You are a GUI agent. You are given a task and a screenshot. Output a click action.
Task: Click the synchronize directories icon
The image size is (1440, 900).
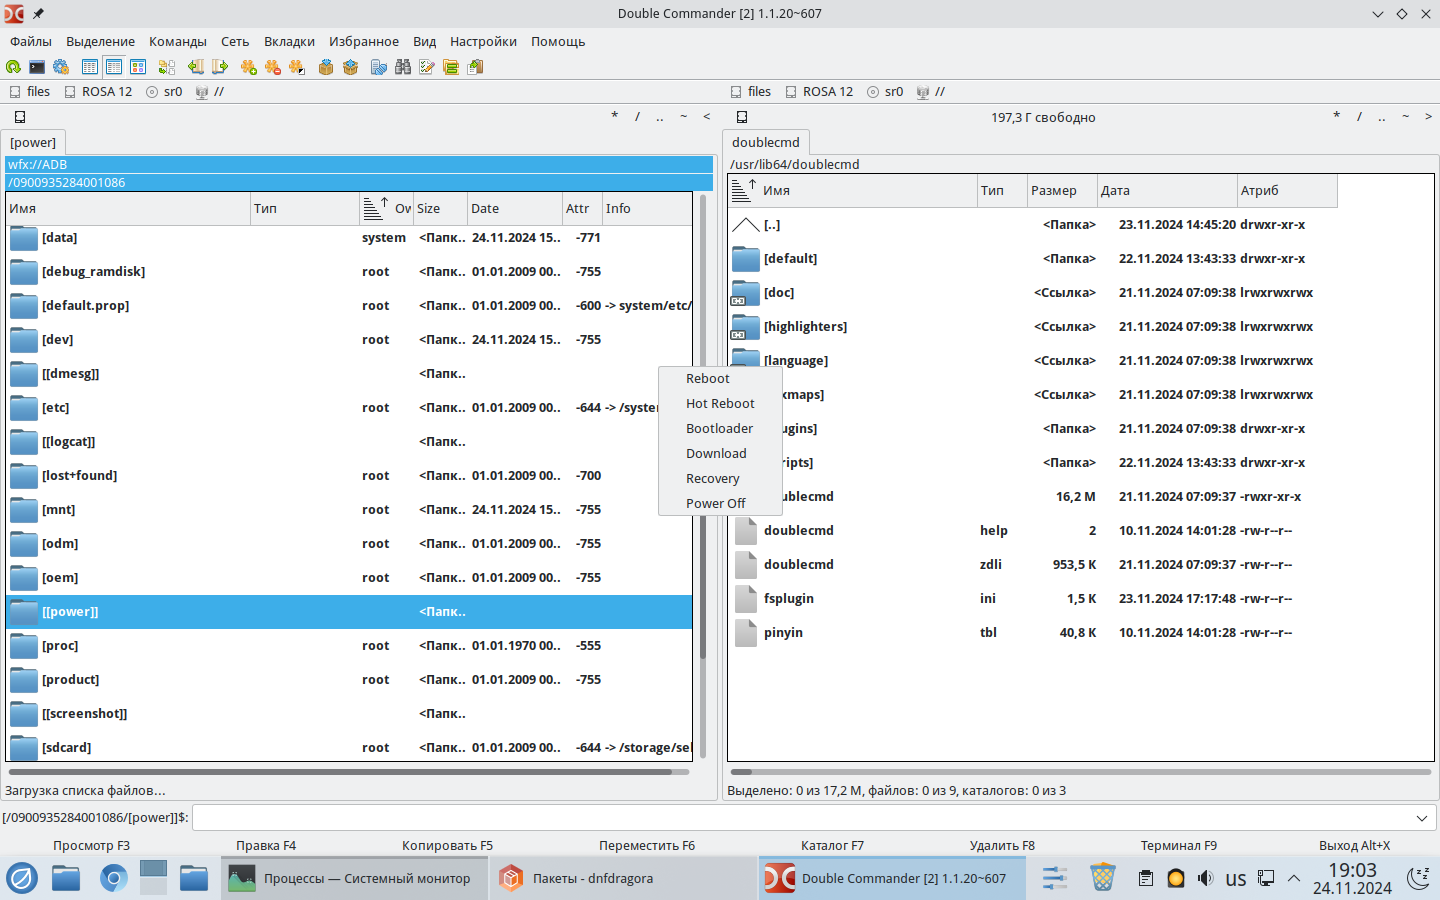click(x=451, y=67)
